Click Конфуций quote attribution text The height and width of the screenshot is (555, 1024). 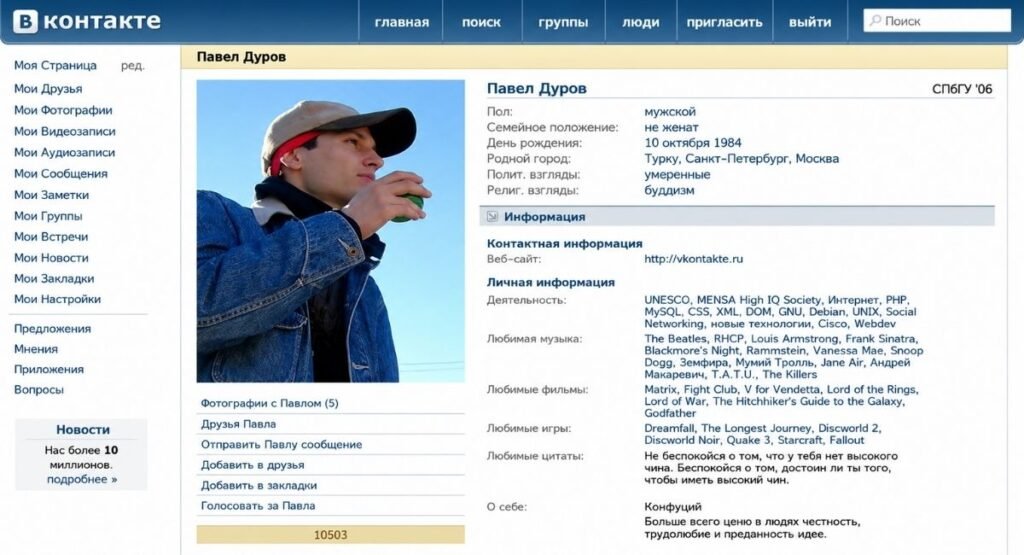(x=673, y=507)
